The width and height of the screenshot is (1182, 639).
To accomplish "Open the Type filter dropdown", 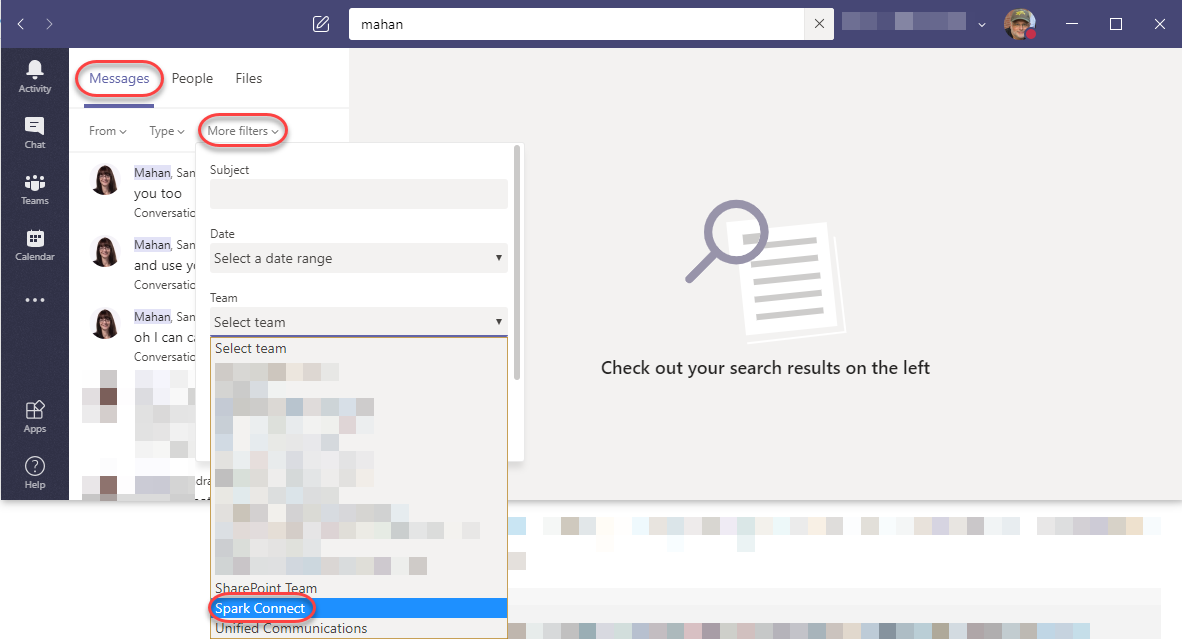I will [x=165, y=130].
